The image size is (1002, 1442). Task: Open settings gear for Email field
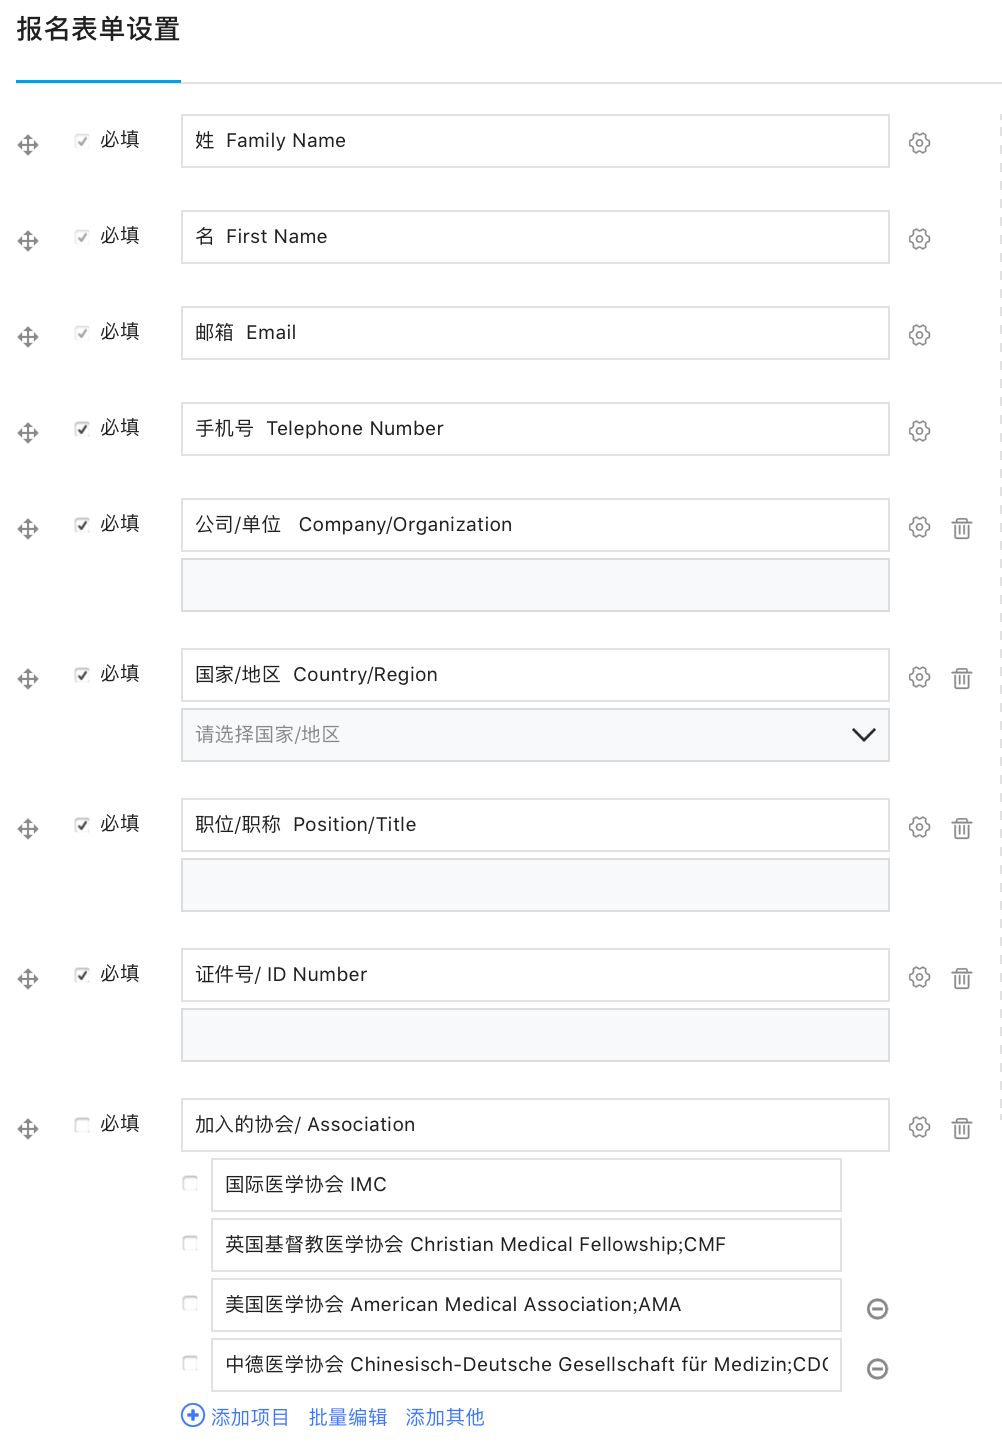919,335
